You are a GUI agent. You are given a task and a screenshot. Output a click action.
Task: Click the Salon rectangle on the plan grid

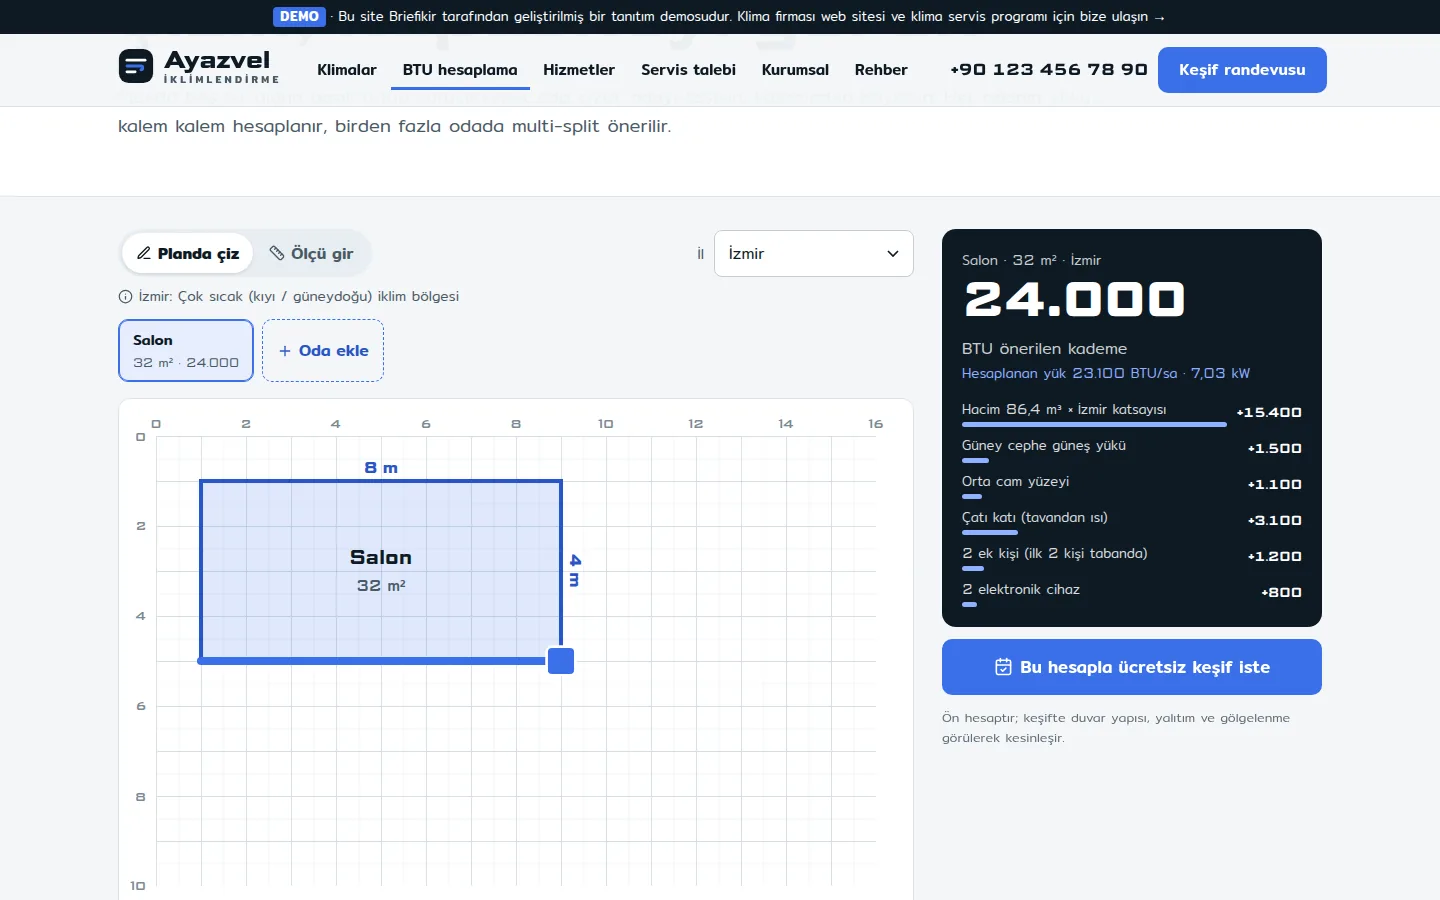tap(381, 571)
